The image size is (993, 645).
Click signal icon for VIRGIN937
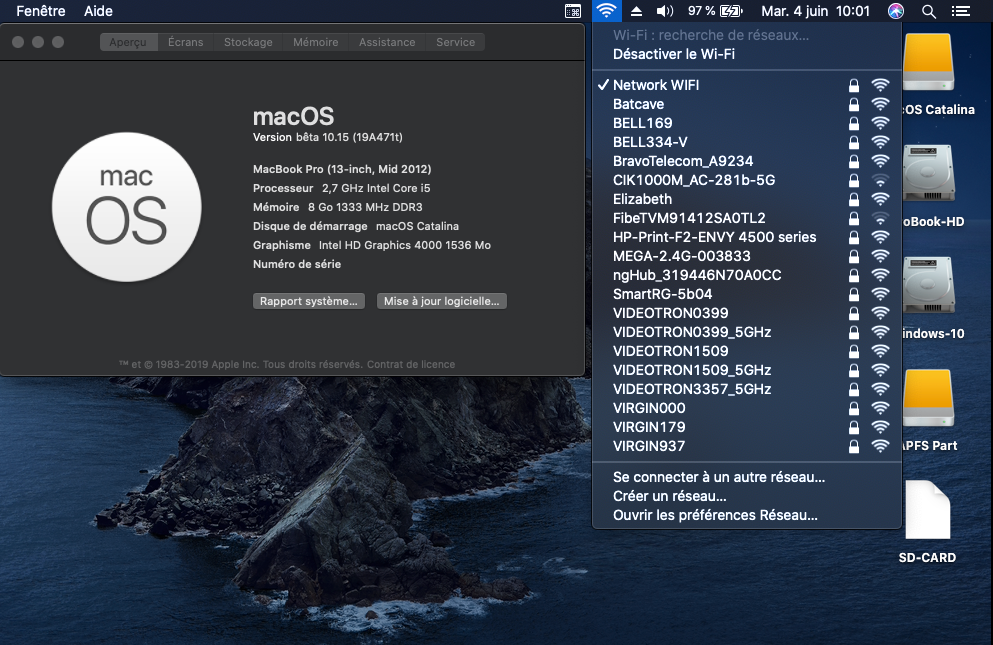pyautogui.click(x=880, y=446)
